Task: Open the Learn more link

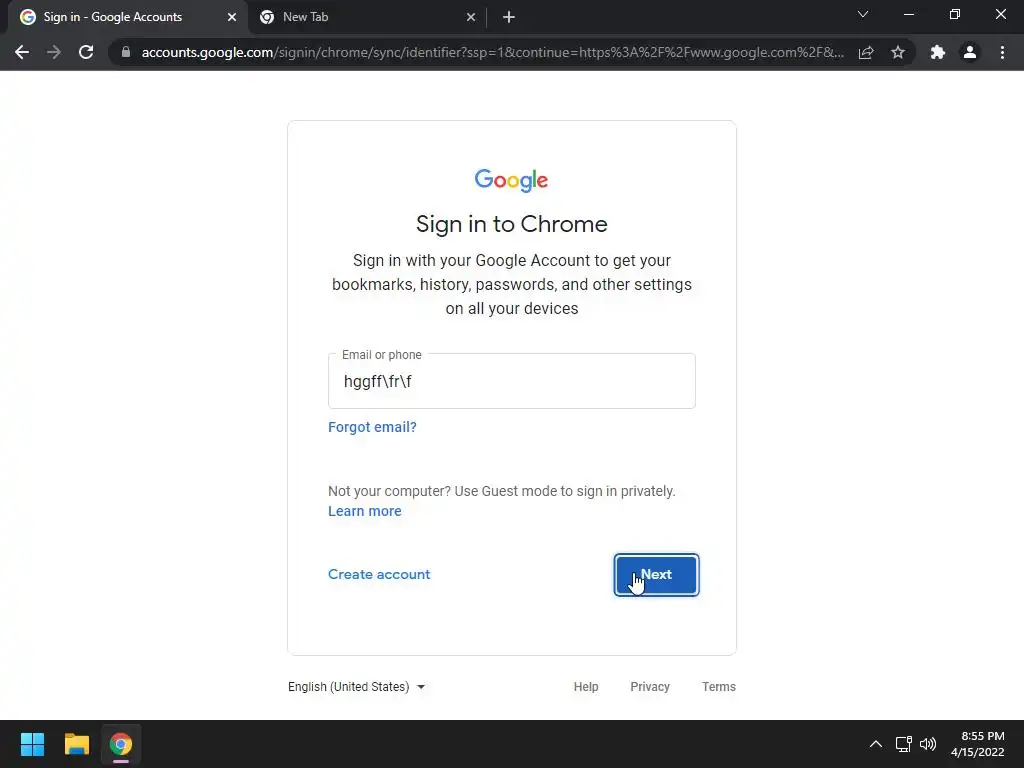Action: point(364,511)
